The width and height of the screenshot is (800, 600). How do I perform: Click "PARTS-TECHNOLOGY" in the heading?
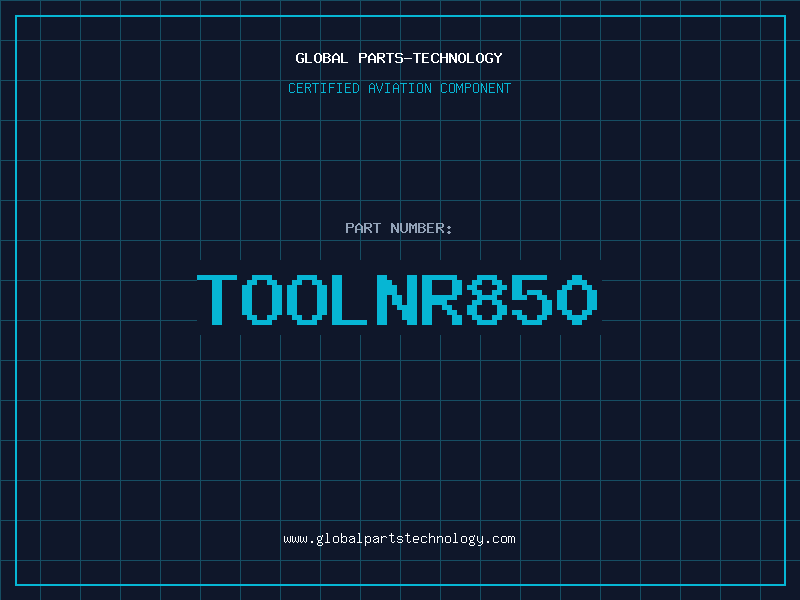click(430, 59)
